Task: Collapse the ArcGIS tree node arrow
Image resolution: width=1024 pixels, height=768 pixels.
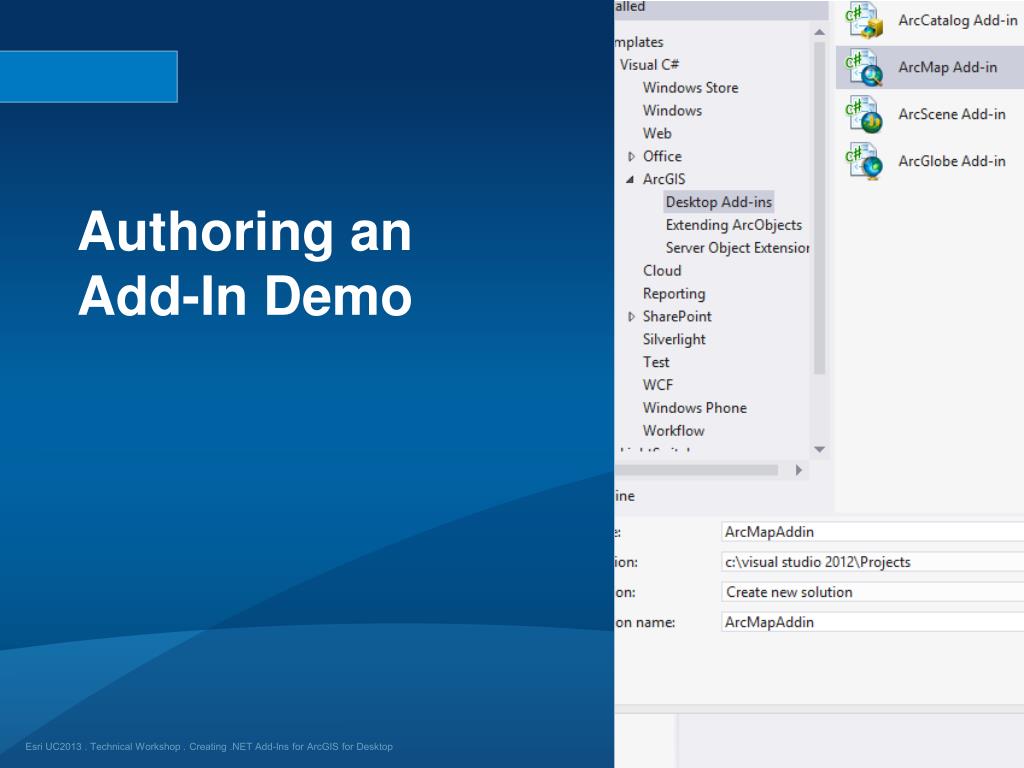Action: [630, 180]
